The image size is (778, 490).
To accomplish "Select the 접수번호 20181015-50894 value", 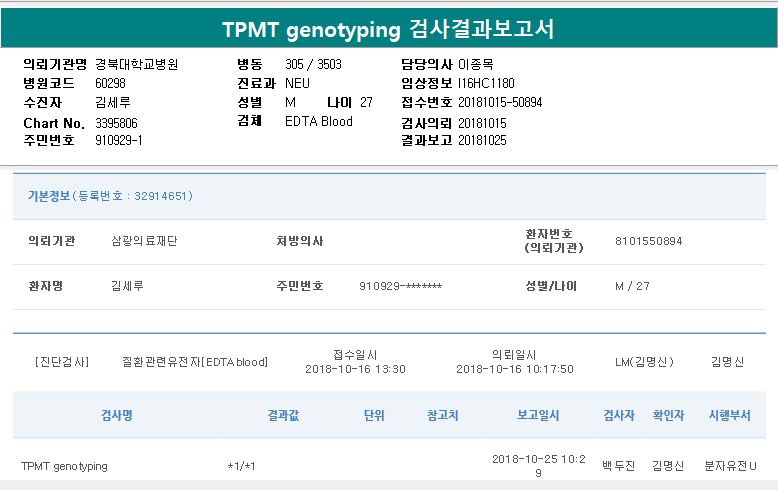I will pos(500,103).
